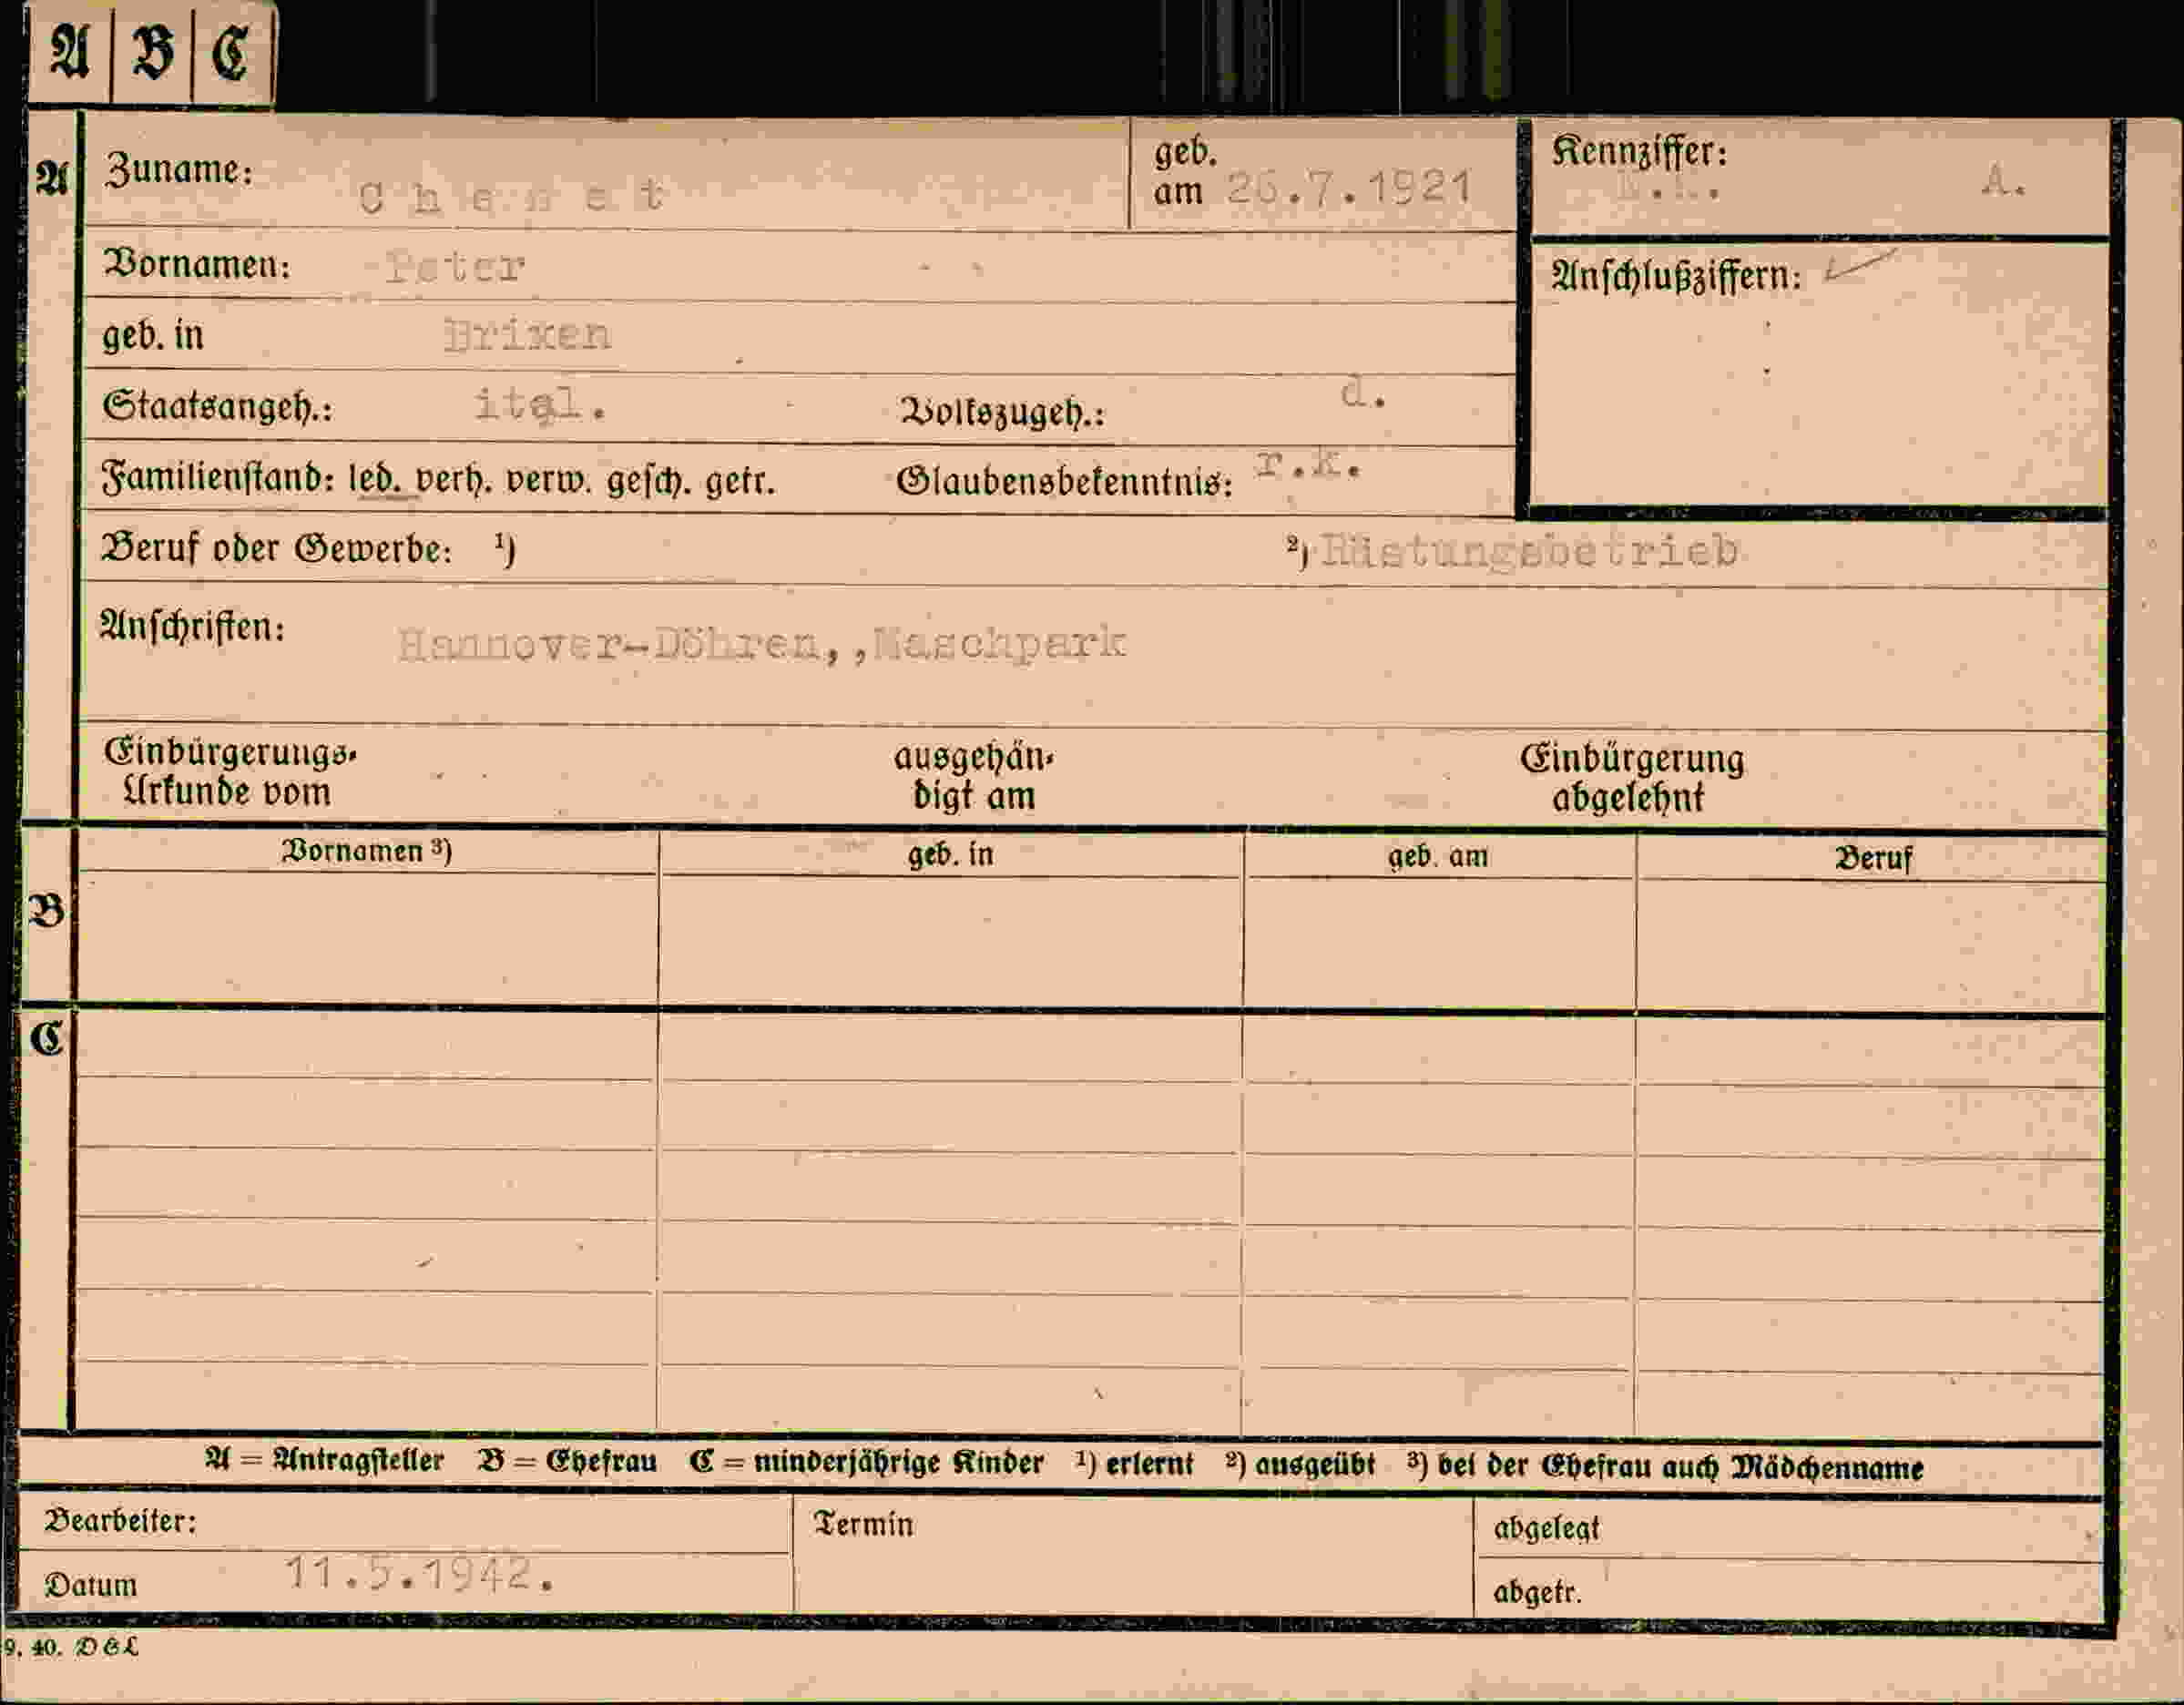Click the "Bearbeiter:" label

pyautogui.click(x=120, y=1521)
